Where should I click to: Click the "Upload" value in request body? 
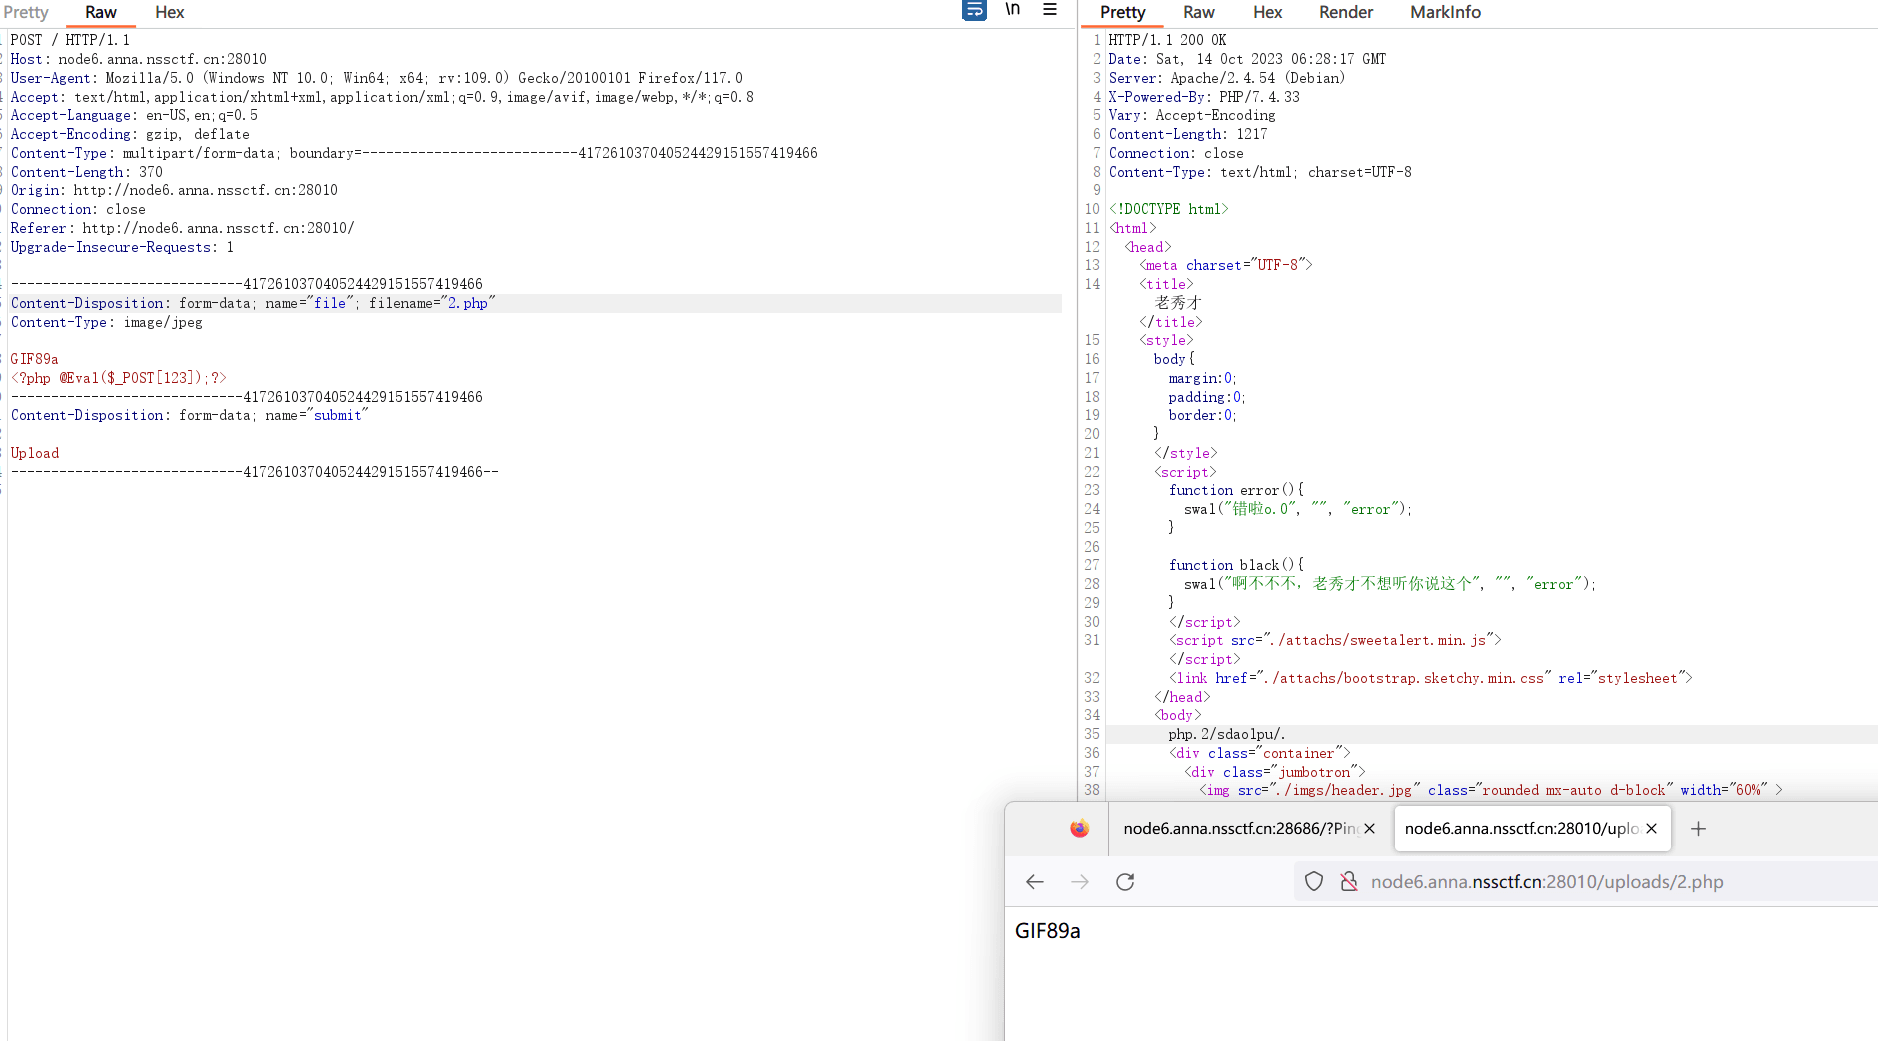[x=35, y=453]
